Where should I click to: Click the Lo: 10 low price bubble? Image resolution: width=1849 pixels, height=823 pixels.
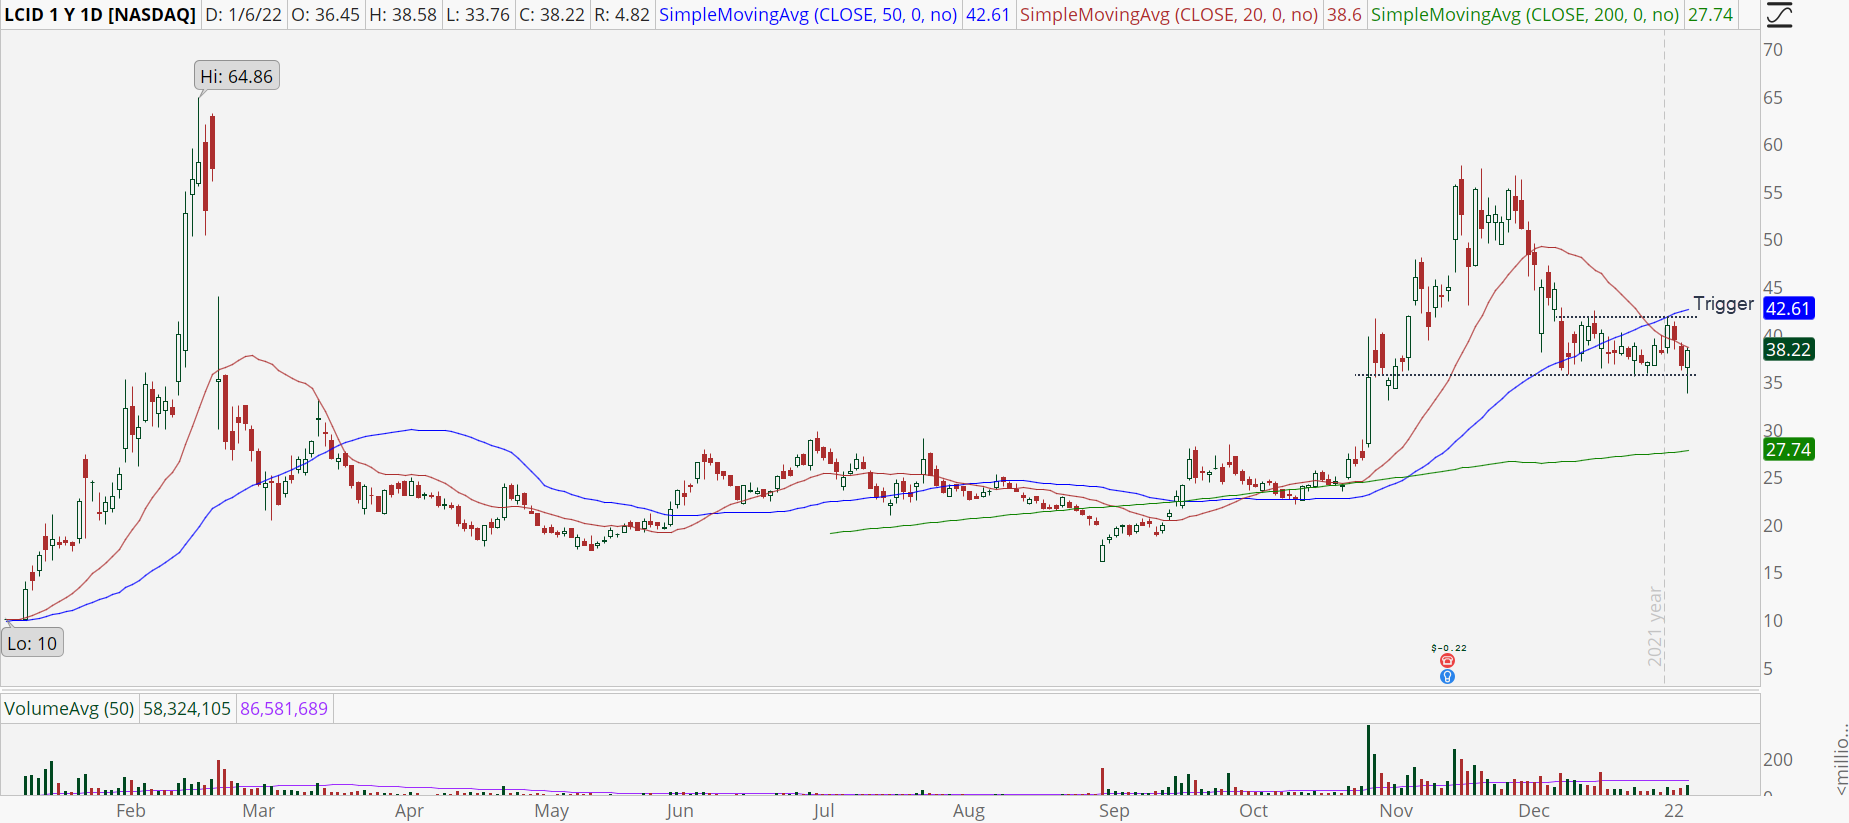[x=32, y=643]
